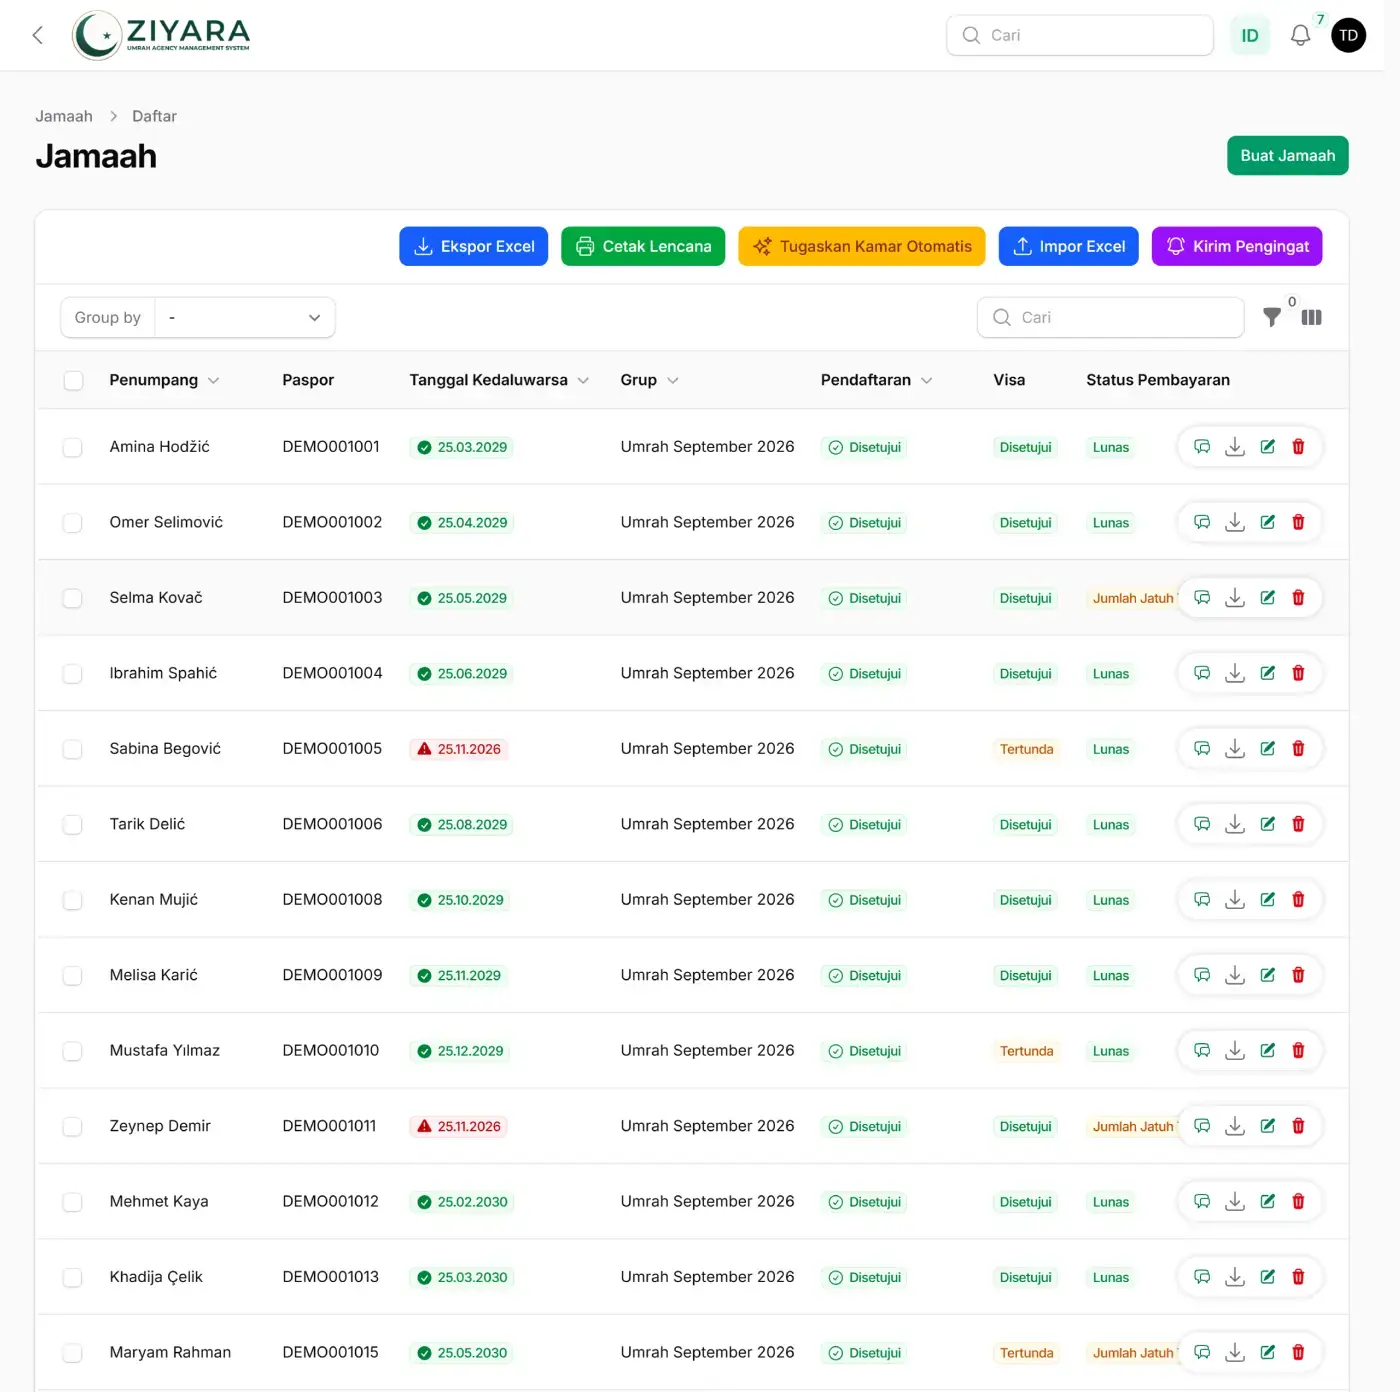Download Sabina Begović's record
Image resolution: width=1400 pixels, height=1392 pixels.
pyautogui.click(x=1235, y=749)
